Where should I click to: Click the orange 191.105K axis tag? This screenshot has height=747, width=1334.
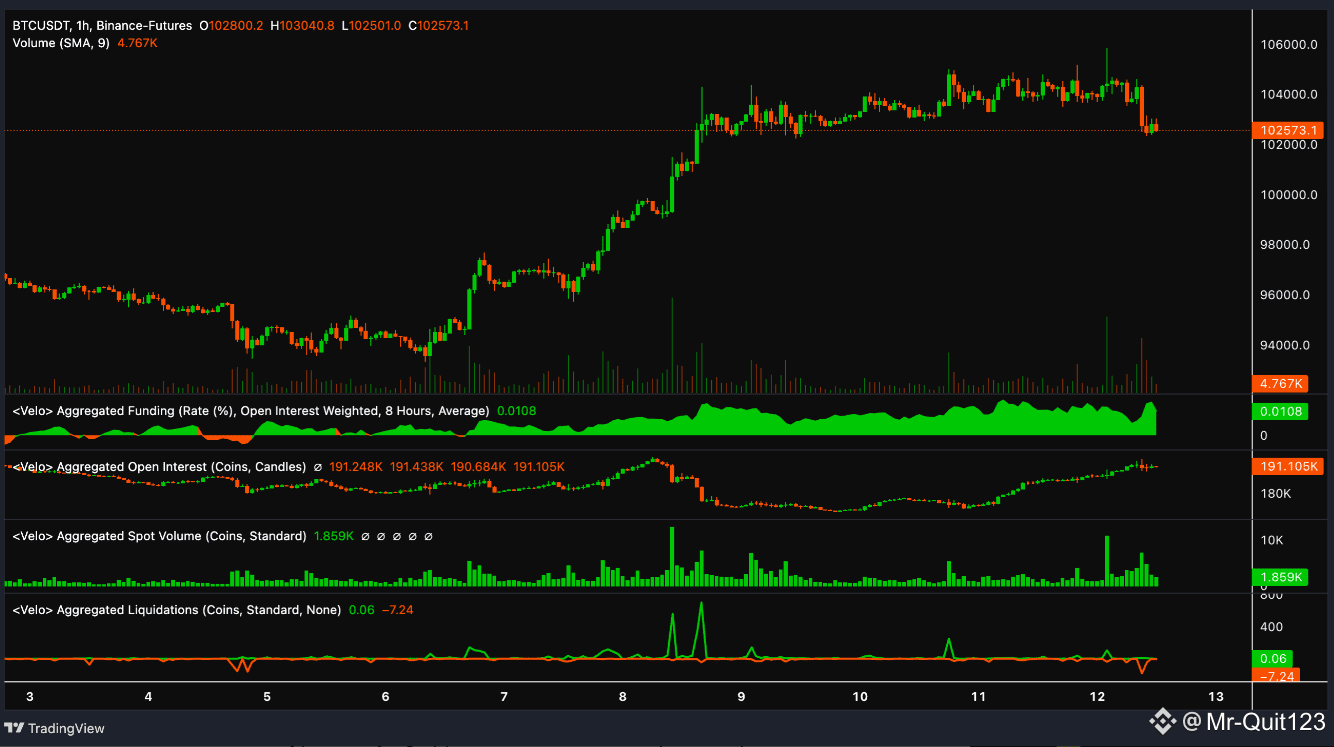tap(1286, 466)
